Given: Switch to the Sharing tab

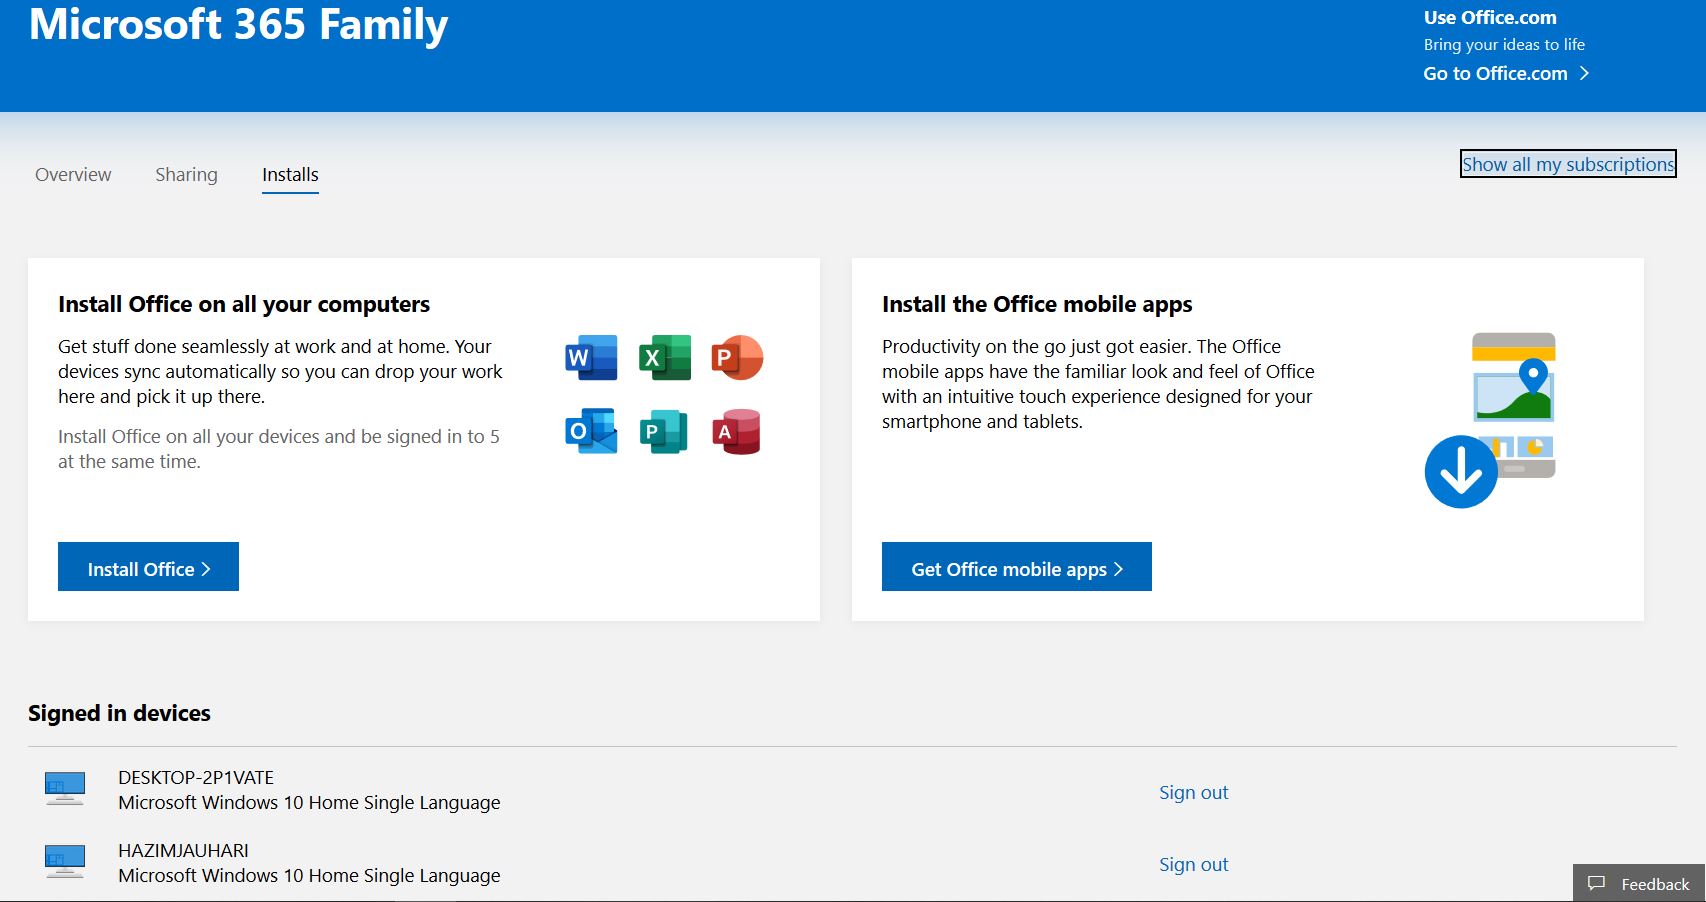Looking at the screenshot, I should pyautogui.click(x=186, y=174).
